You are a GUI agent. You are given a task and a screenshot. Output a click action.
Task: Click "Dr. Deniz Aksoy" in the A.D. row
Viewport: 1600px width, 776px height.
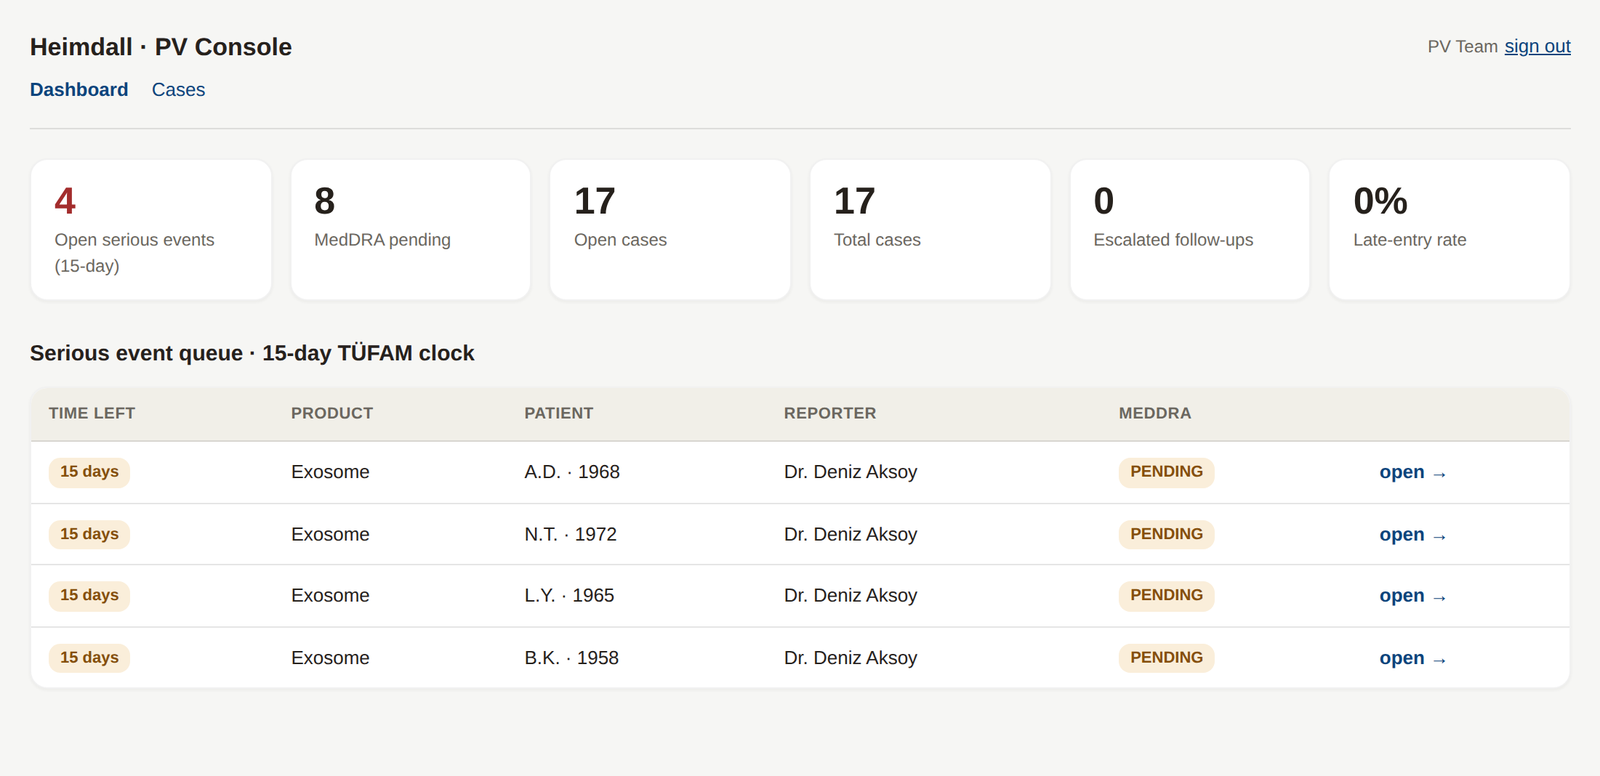click(850, 472)
